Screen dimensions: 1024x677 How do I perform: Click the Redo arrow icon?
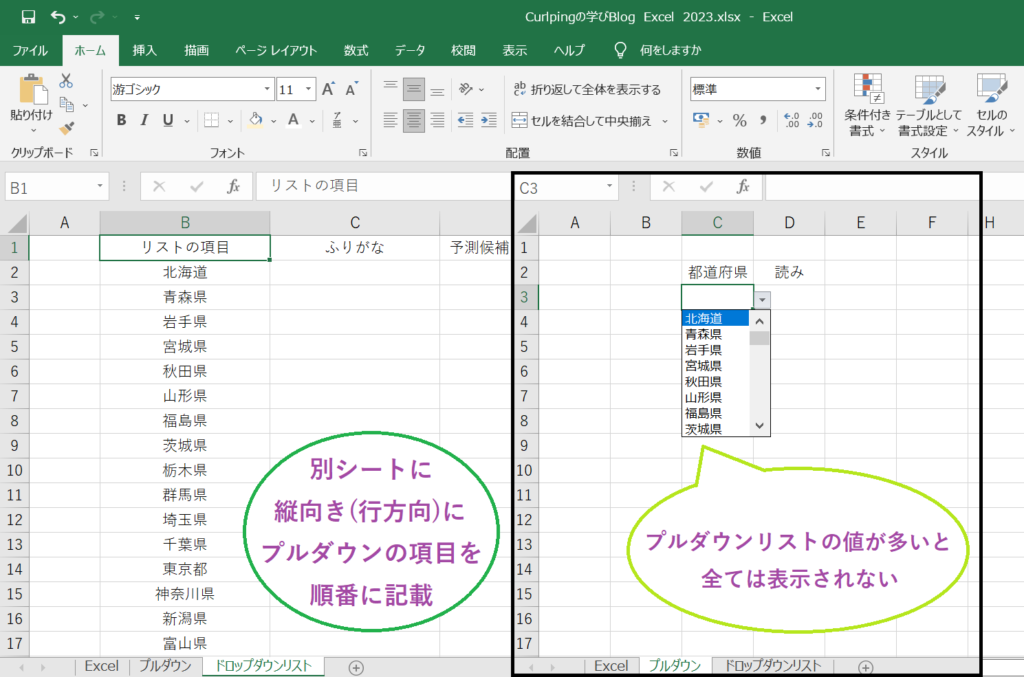point(97,17)
